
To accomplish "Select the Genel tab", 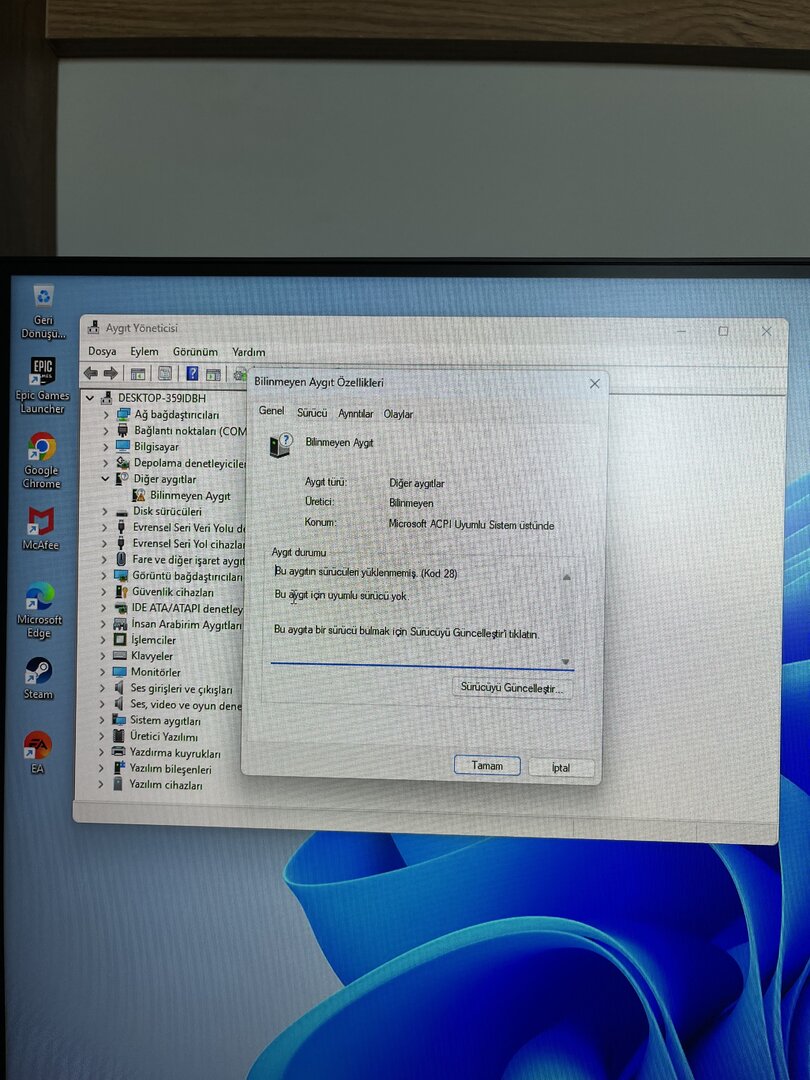I will tap(271, 411).
